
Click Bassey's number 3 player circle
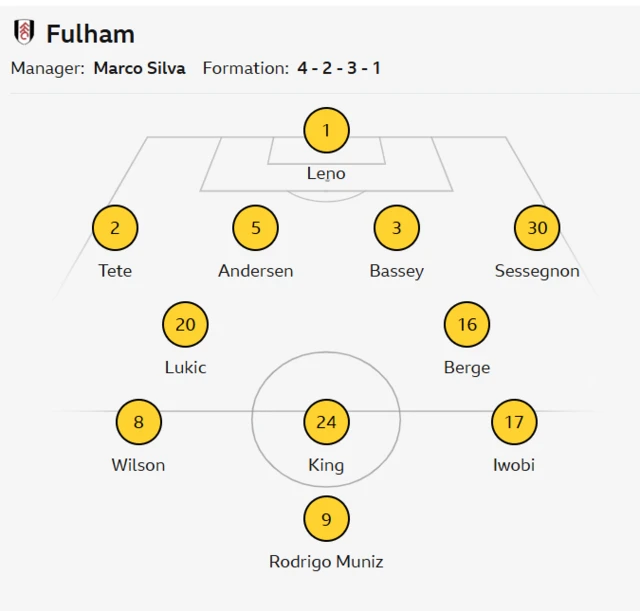397,228
